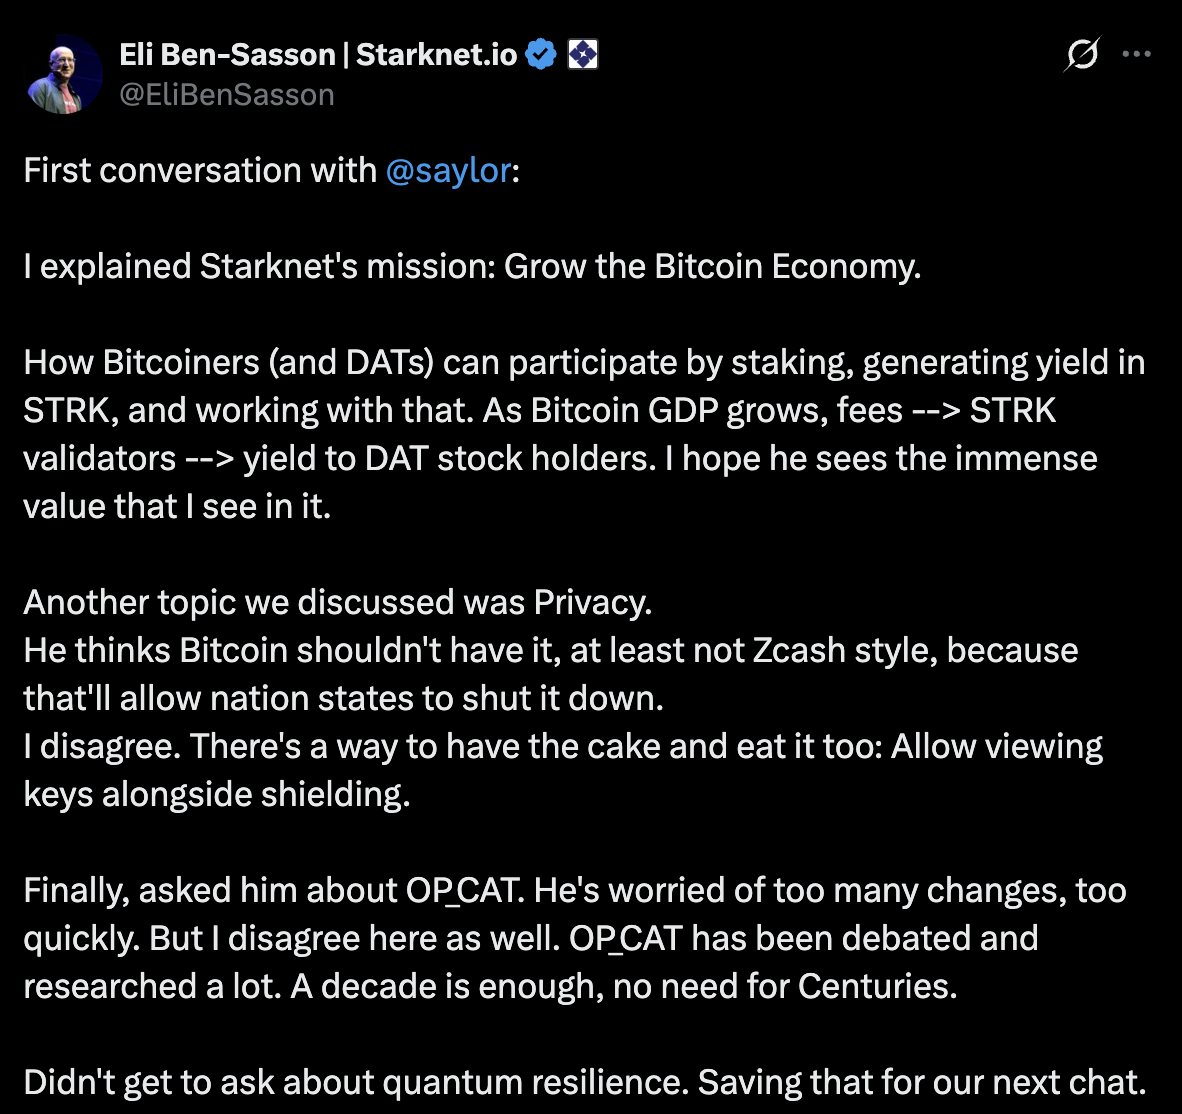Click the sentence about Zcash style privacy
Image resolution: width=1182 pixels, height=1114 pixels.
click(550, 650)
